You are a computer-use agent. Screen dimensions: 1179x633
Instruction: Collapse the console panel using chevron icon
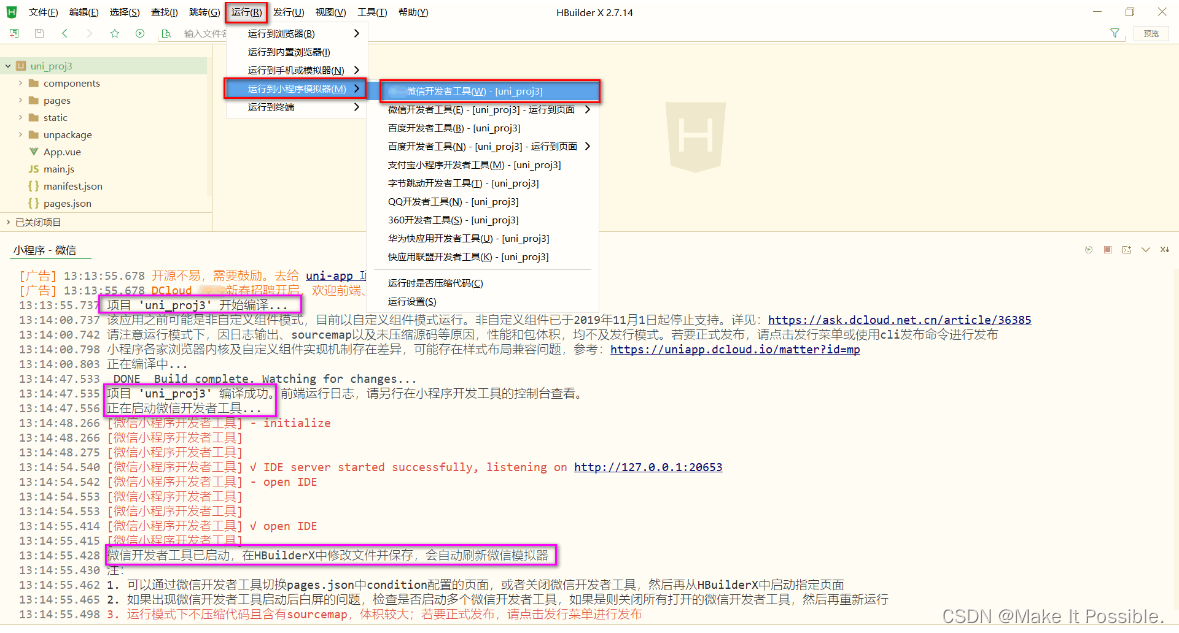1145,250
